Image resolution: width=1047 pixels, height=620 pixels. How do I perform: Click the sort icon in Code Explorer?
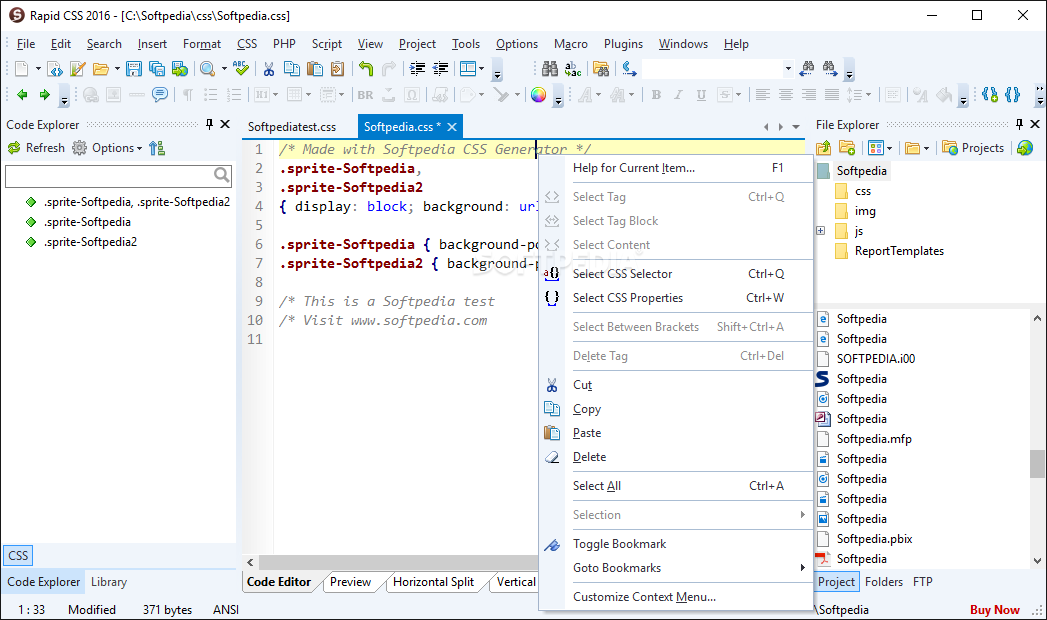pyautogui.click(x=157, y=148)
